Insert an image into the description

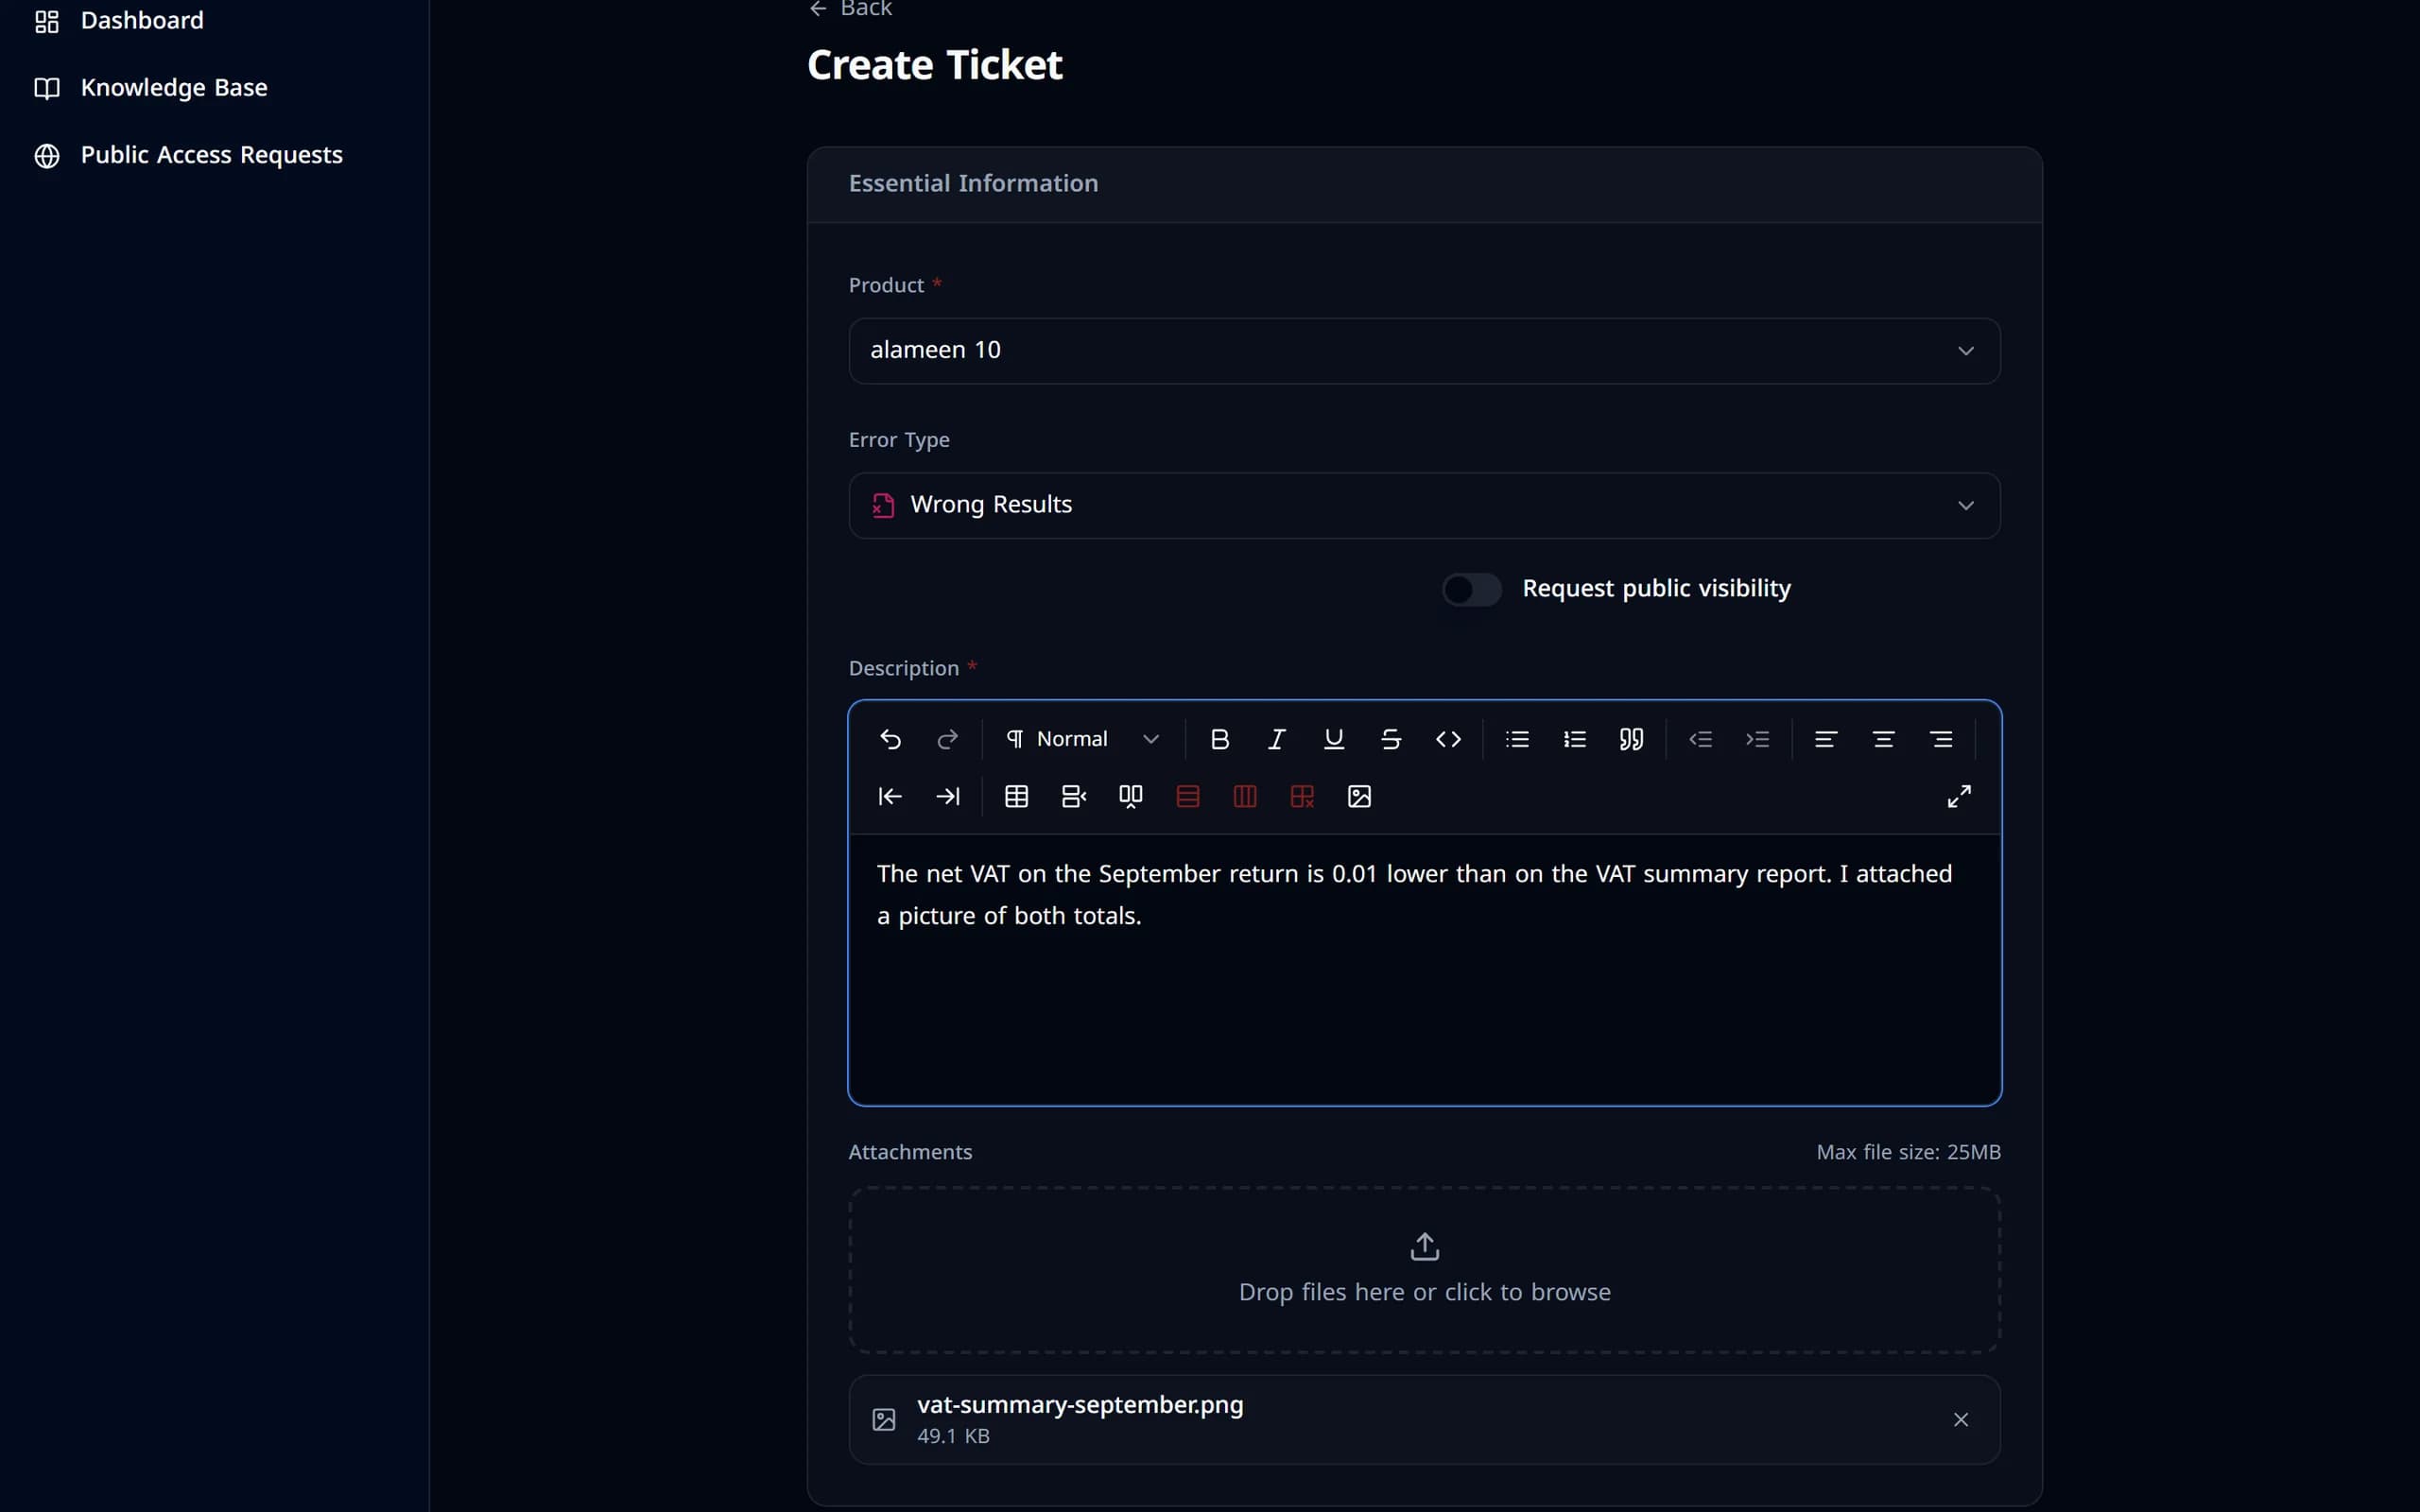click(1359, 796)
